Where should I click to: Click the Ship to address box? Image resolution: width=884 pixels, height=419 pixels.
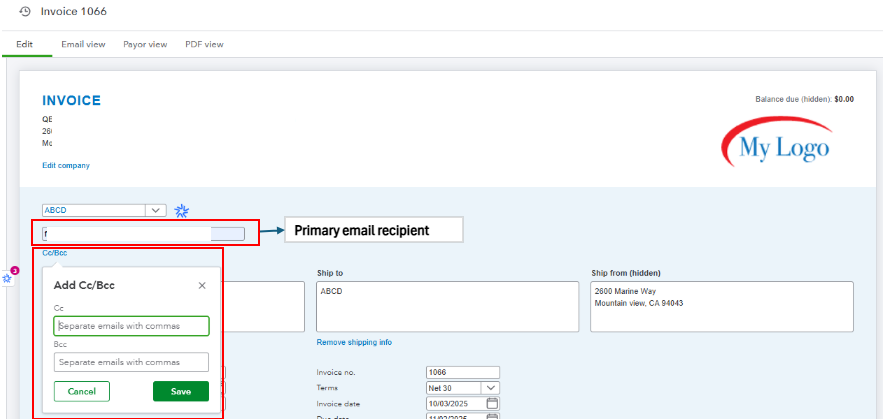(448, 307)
